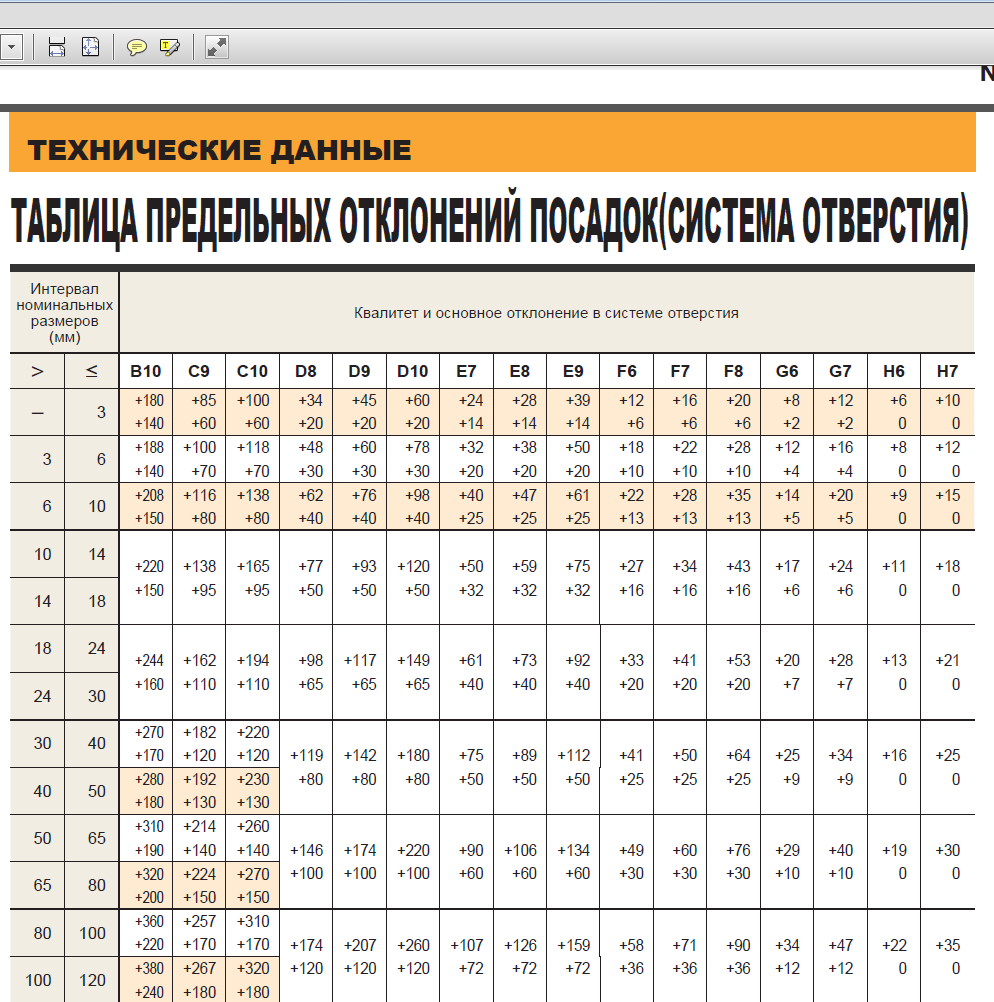
Task: Click the +21 value in H7 column
Action: tap(948, 660)
